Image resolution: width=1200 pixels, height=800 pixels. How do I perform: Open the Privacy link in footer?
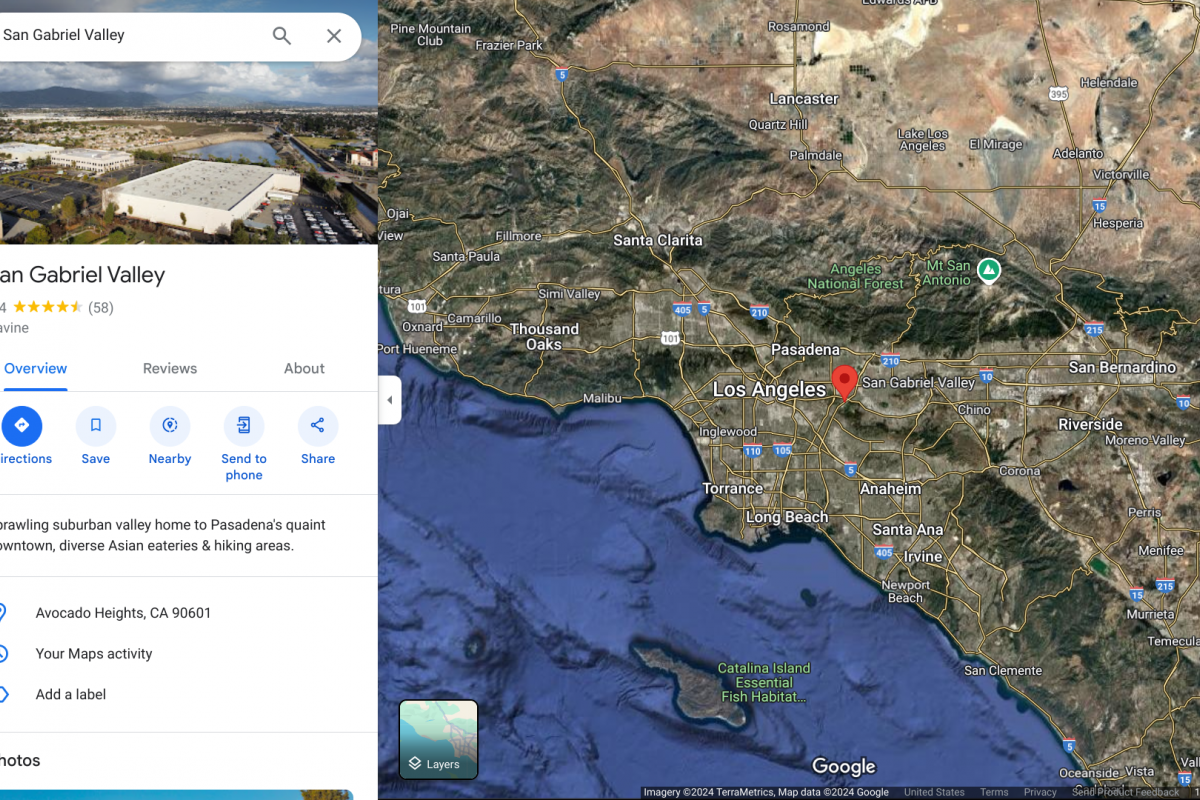pos(1039,792)
